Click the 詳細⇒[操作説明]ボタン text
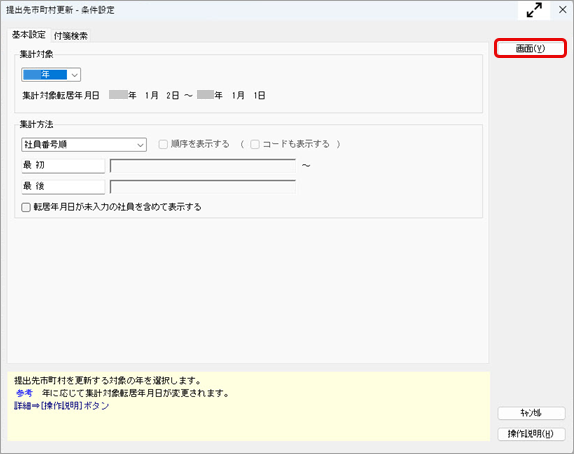 click(62, 406)
